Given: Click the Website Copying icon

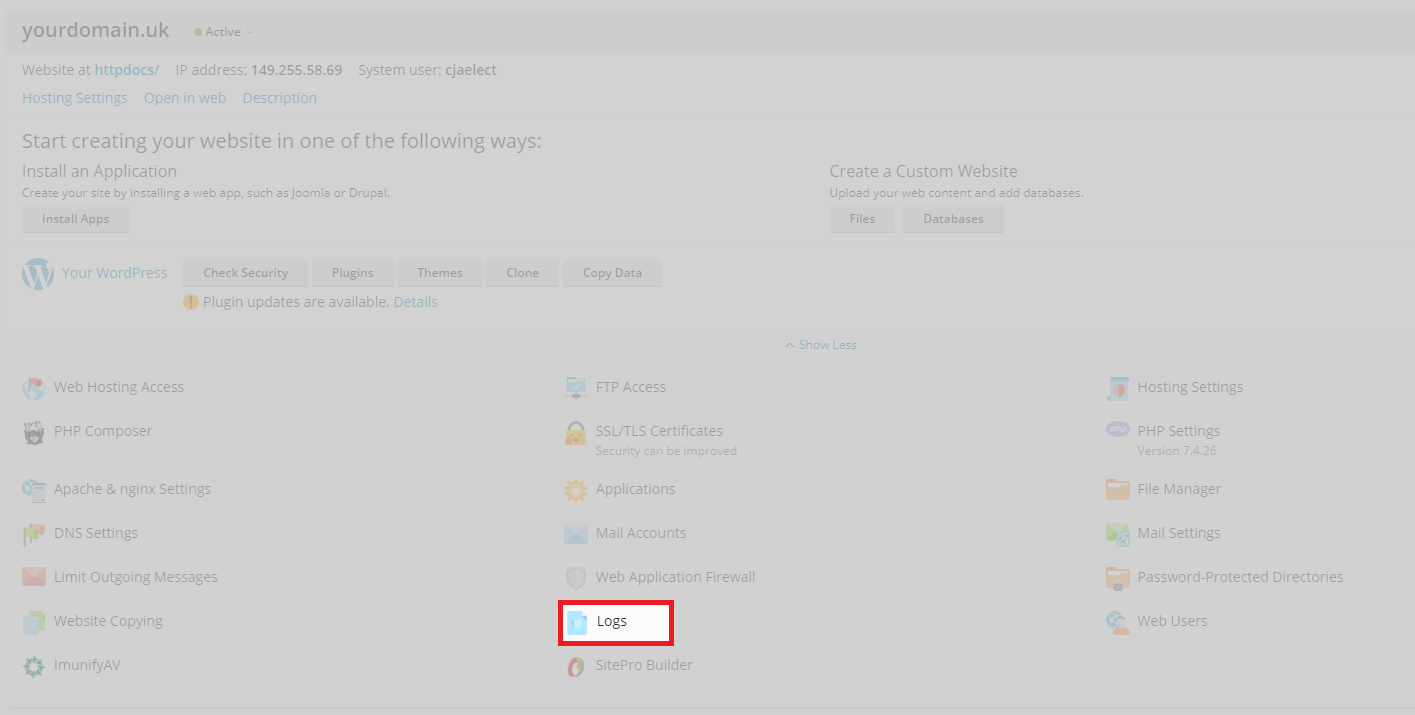Looking at the screenshot, I should click(x=34, y=622).
